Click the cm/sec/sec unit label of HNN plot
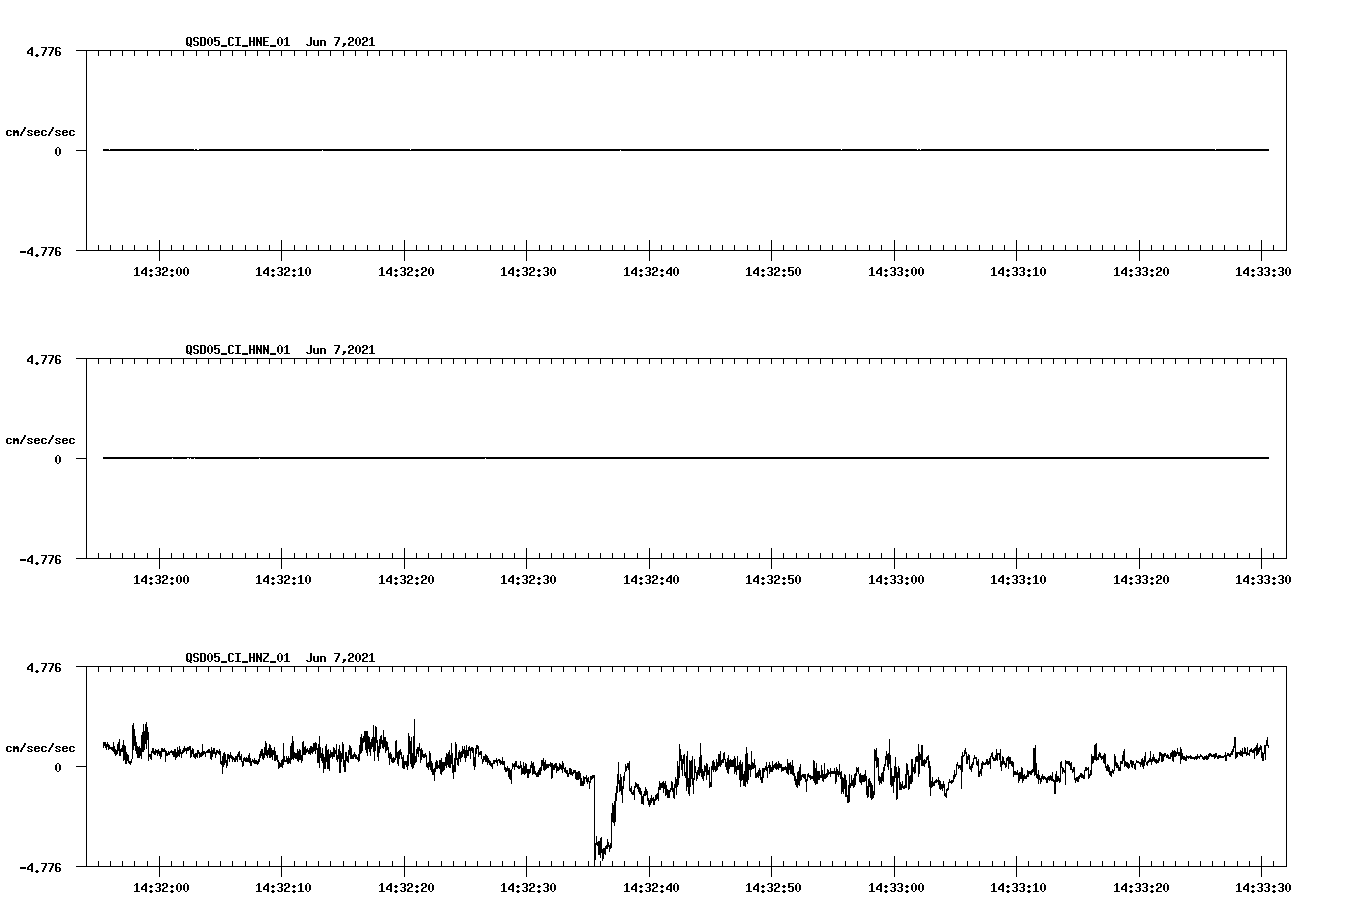Image resolution: width=1358 pixels, height=924 pixels. pyautogui.click(x=40, y=440)
